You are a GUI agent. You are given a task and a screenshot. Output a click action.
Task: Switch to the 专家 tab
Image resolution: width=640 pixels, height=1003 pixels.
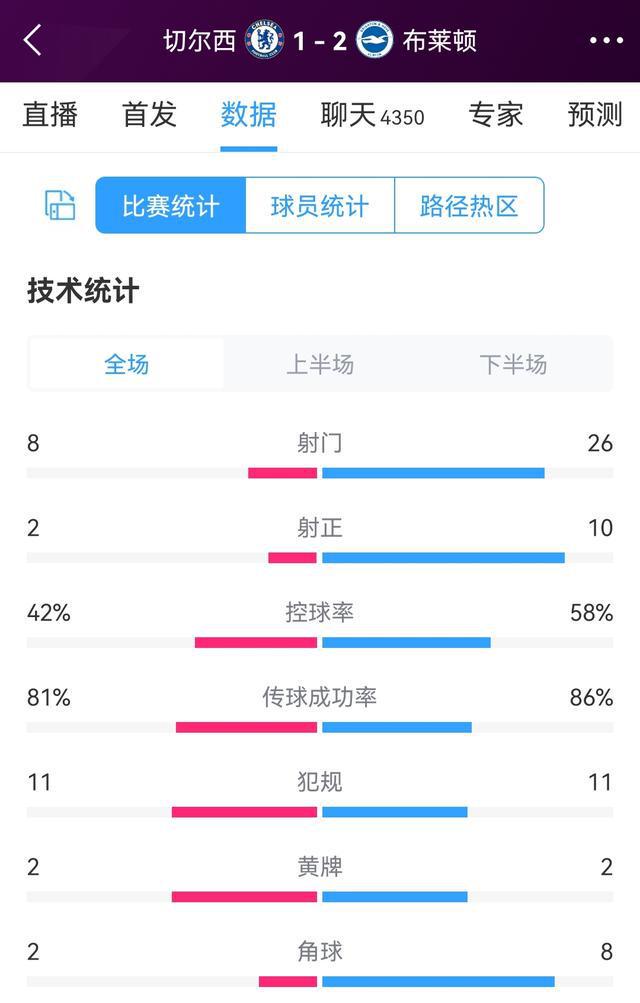click(496, 115)
